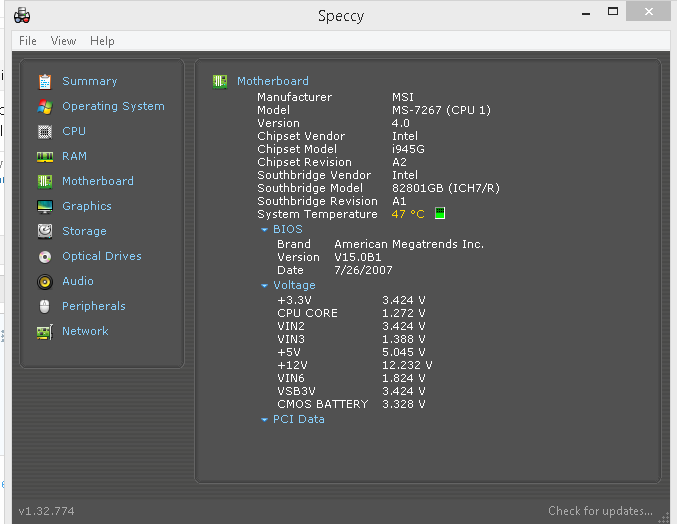Screen dimensions: 677x524
Task: Open the File menu
Action: pos(28,41)
